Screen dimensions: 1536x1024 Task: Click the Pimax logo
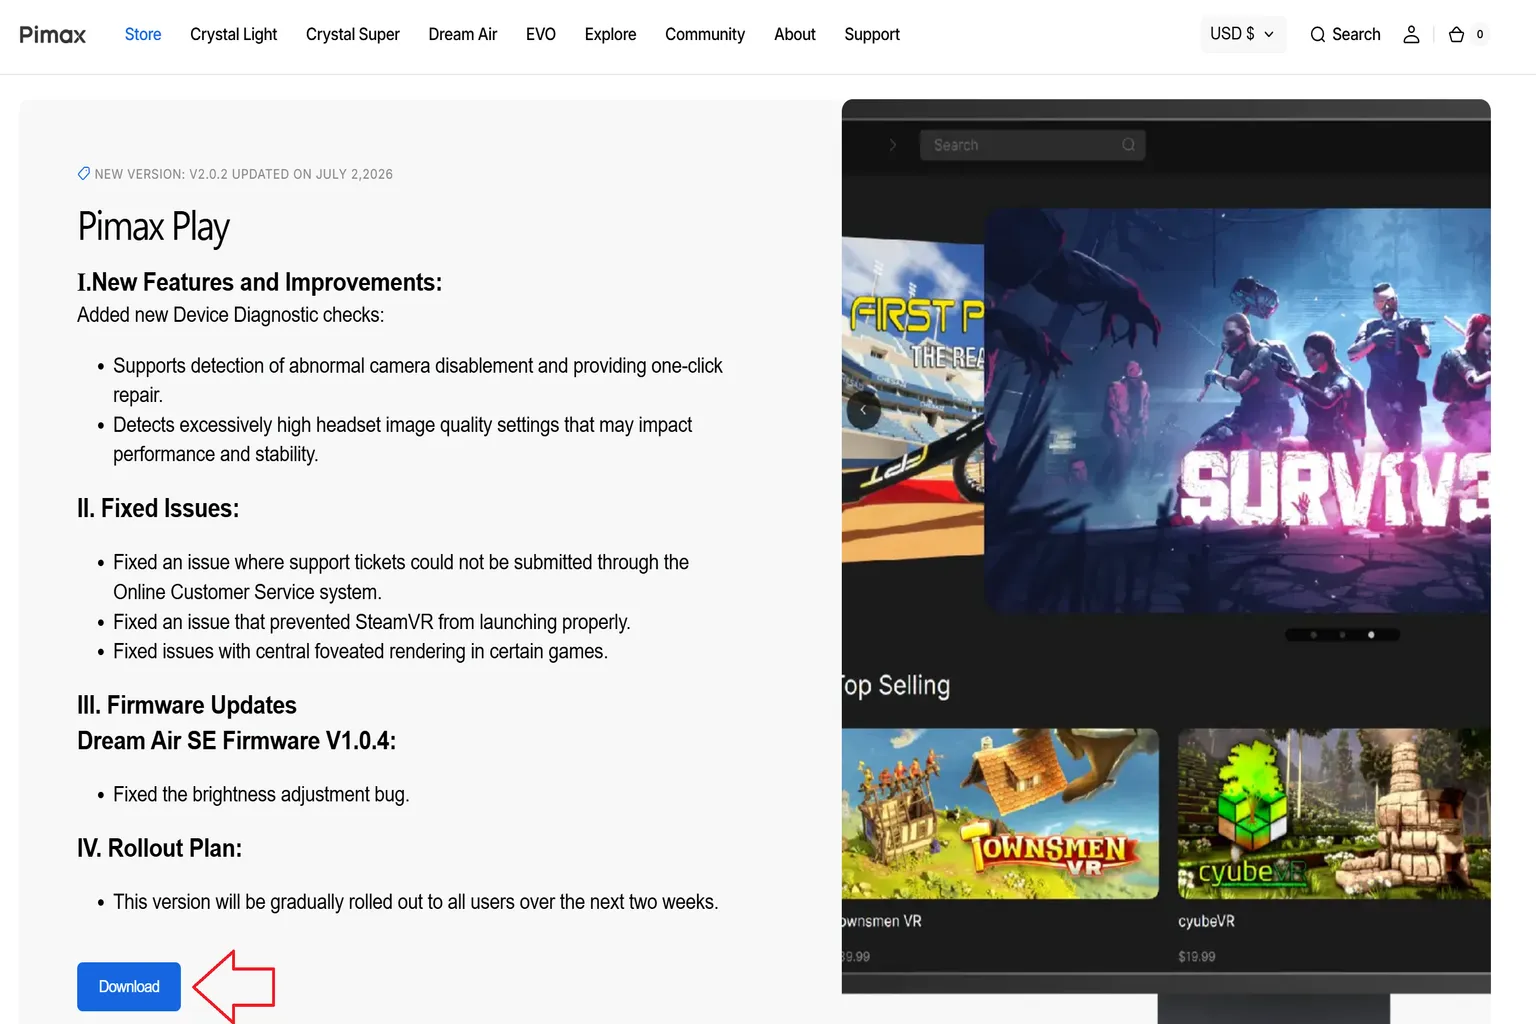click(53, 35)
